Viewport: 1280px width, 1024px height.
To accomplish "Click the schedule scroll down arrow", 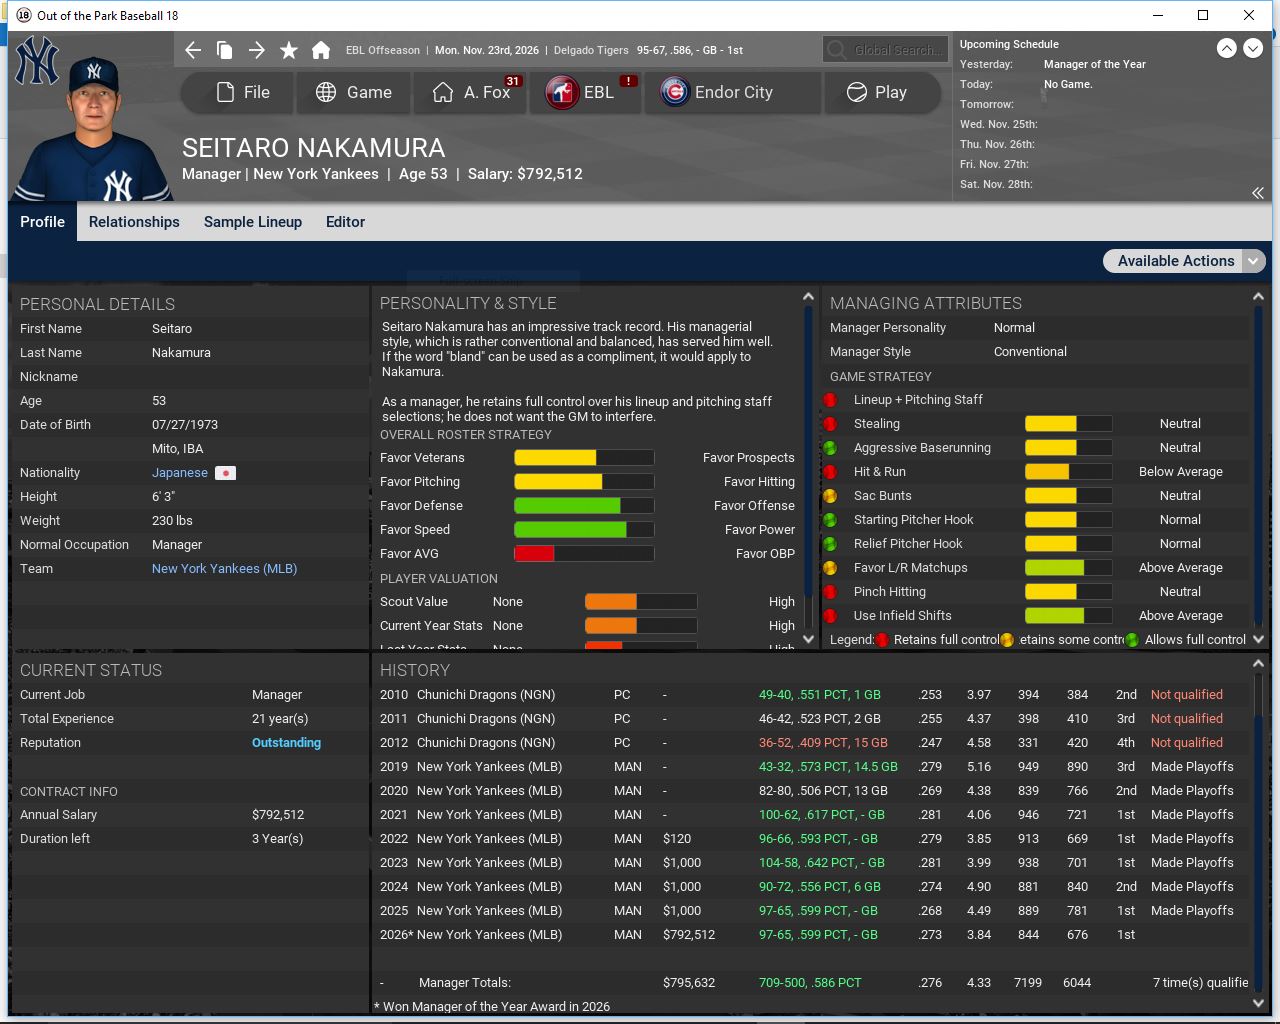I will (1252, 48).
